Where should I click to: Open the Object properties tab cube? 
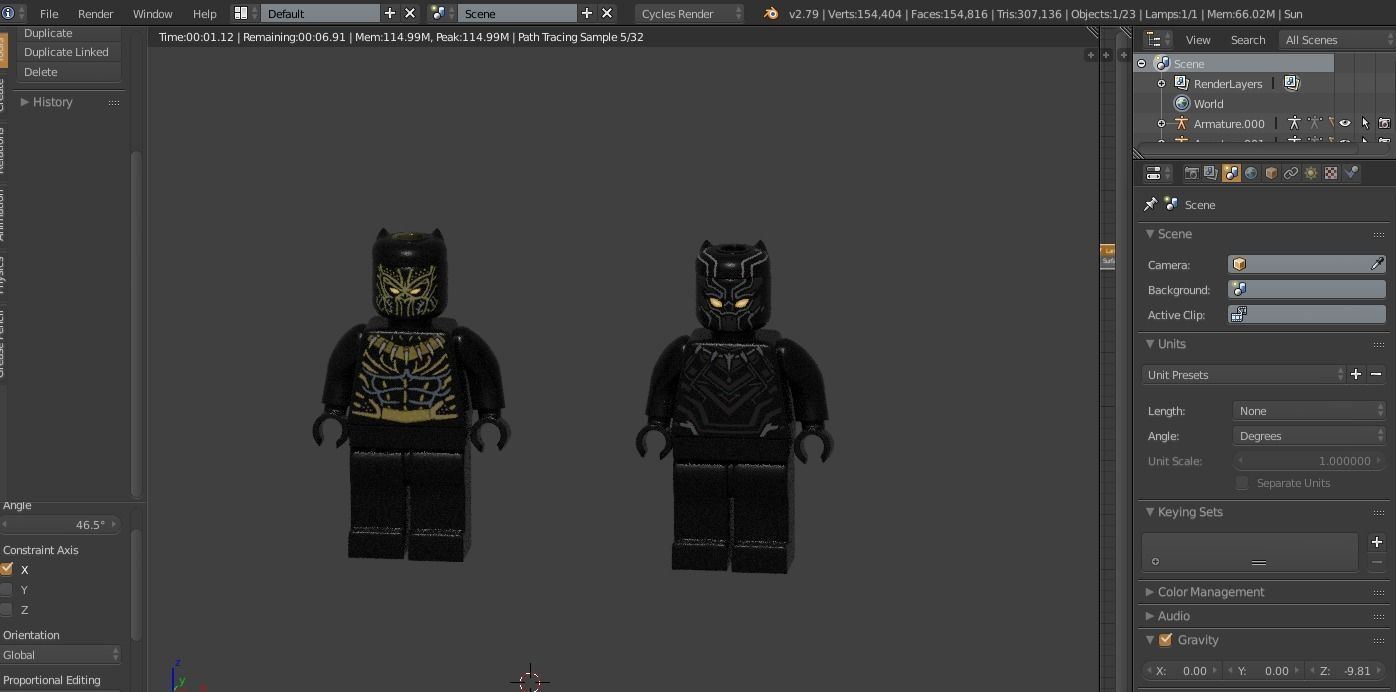pos(1271,173)
